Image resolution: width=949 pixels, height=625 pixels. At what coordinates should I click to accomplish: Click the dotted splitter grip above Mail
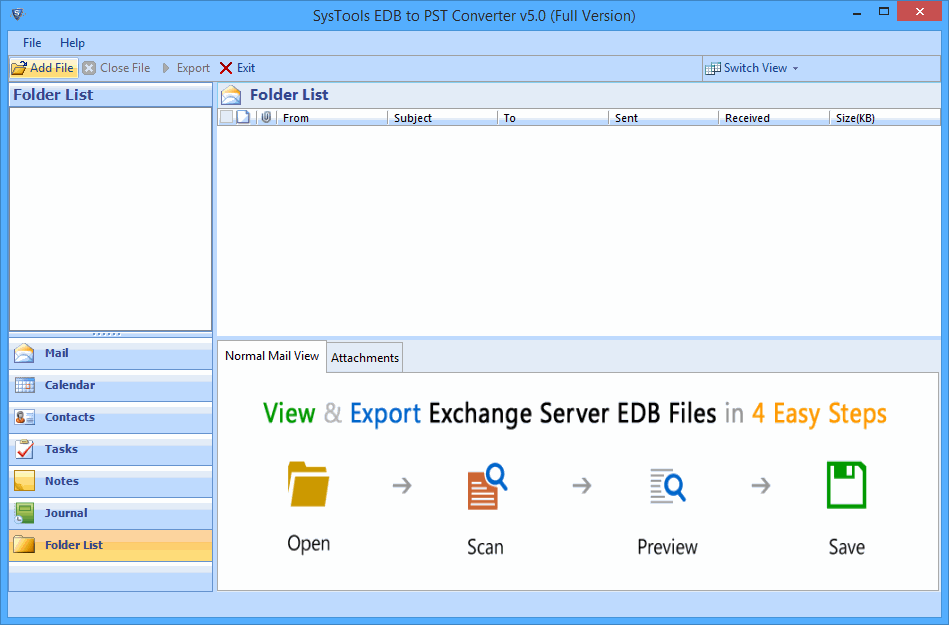pos(107,334)
